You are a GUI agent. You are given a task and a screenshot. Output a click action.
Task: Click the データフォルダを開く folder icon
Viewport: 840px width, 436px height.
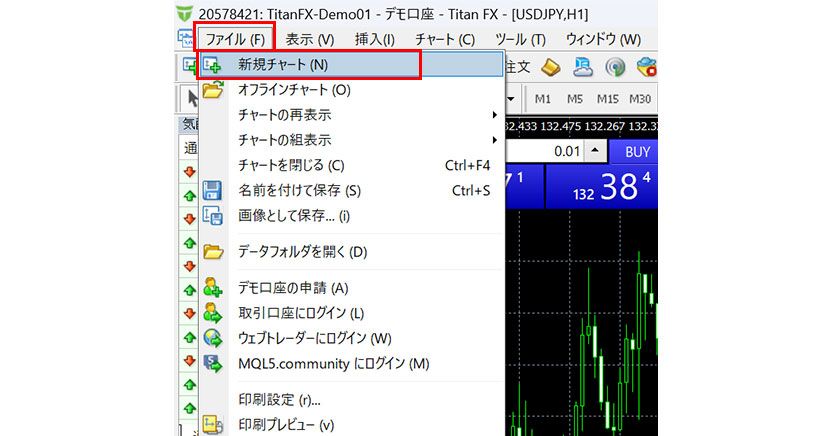[x=213, y=252]
